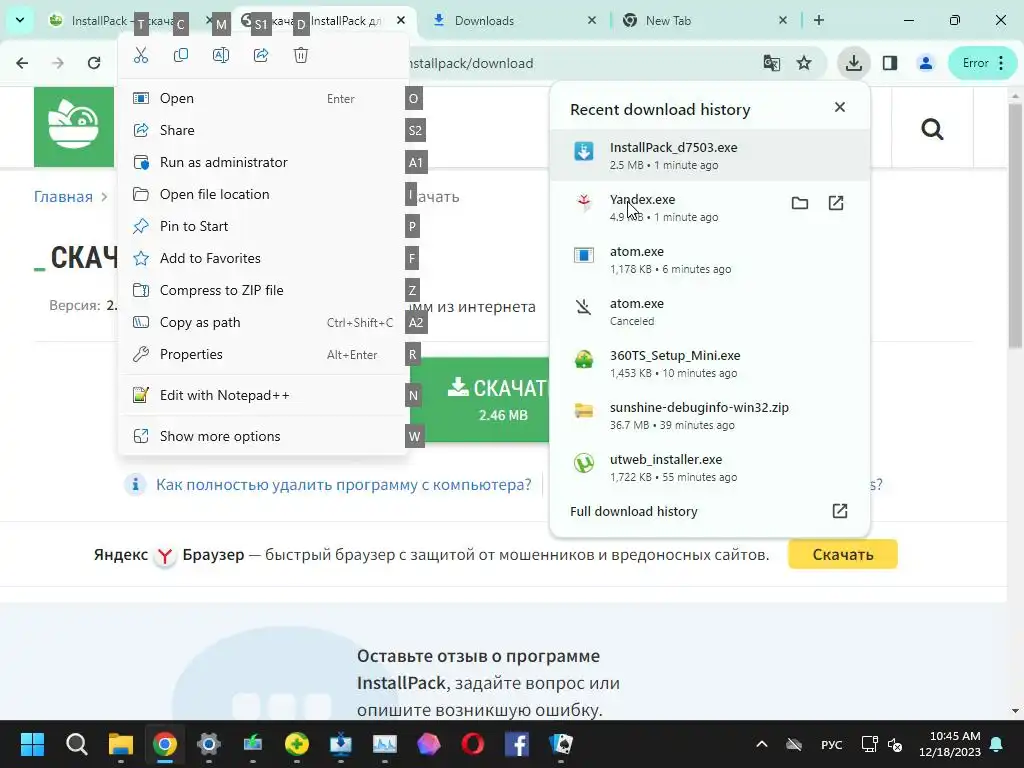Click the Rename icon in context menu
This screenshot has height=768, width=1024.
(x=221, y=56)
